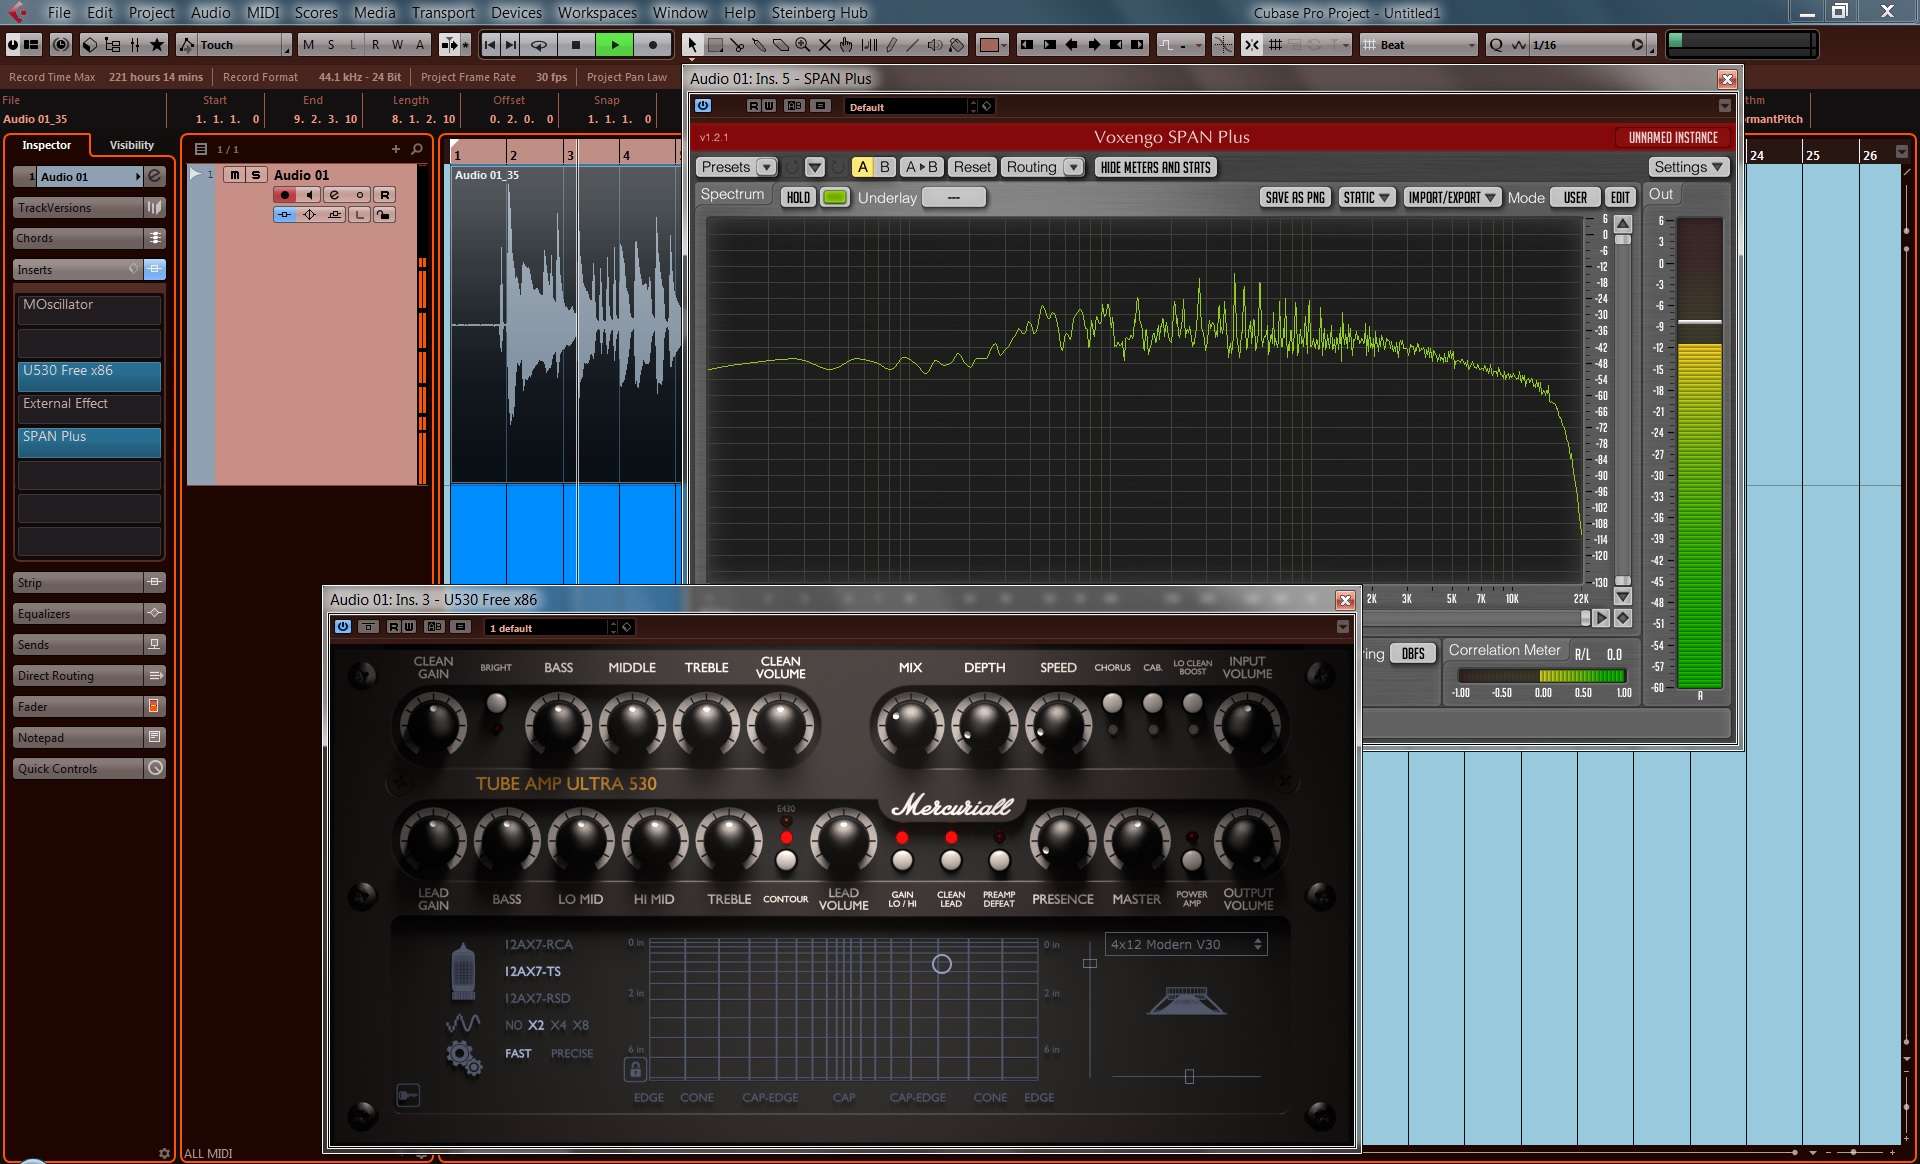
Task: Select the Glue tool
Action: coord(759,45)
